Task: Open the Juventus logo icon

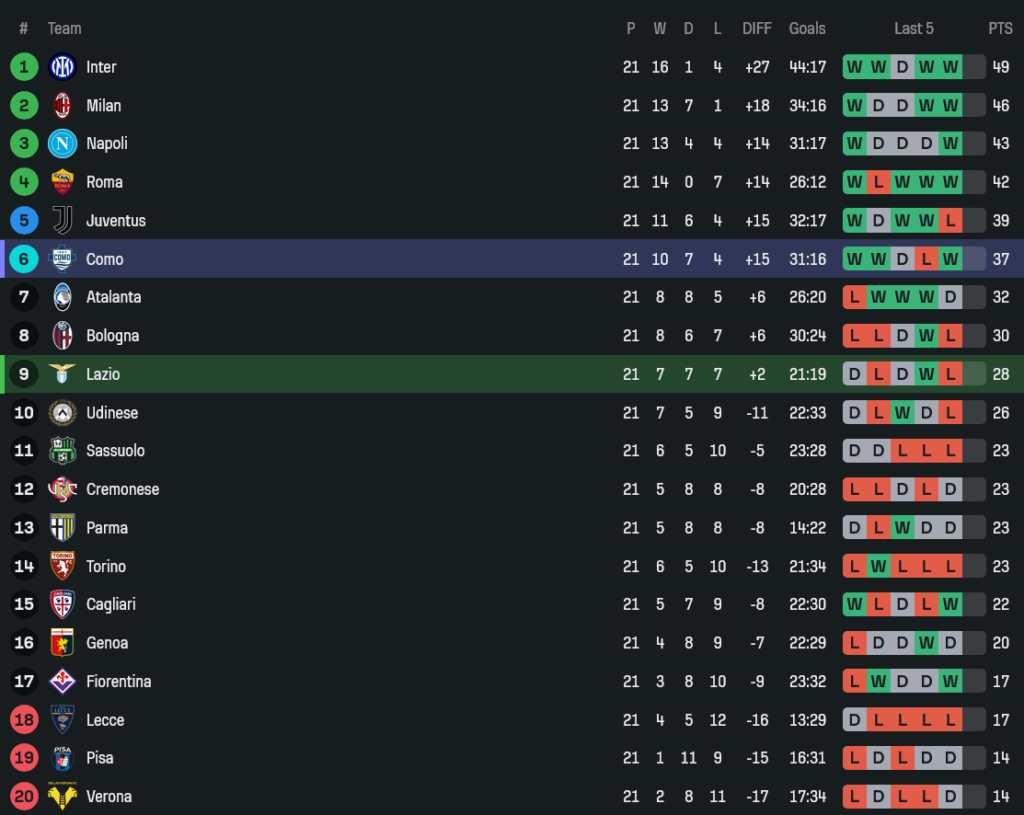Action: [x=63, y=220]
